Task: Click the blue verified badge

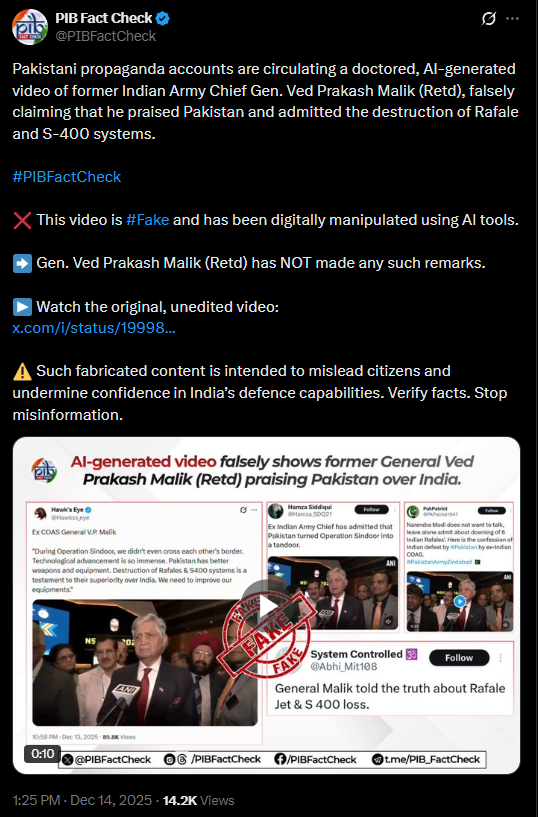Action: 162,19
